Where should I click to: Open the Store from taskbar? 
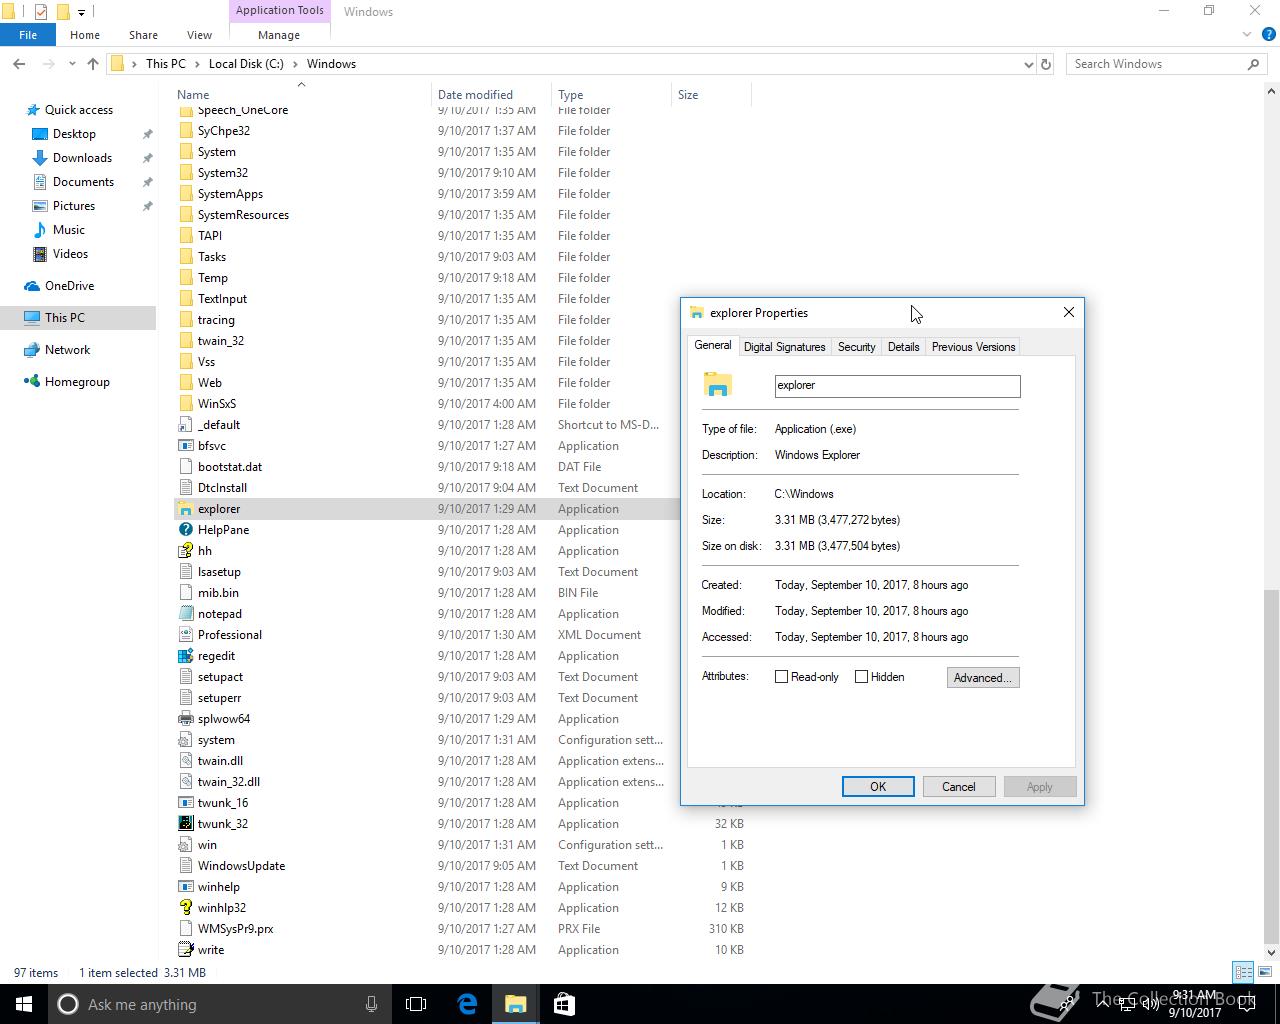tap(564, 1004)
